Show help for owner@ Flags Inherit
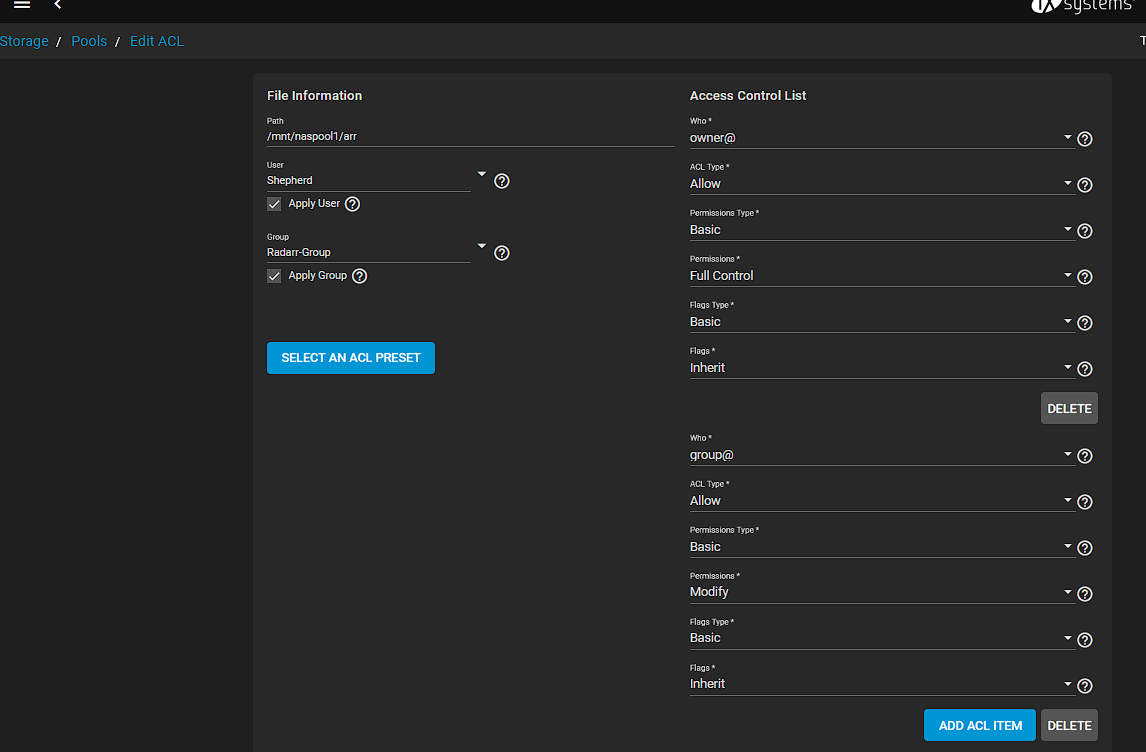Screen dimensions: 1146x752 click(x=1085, y=369)
